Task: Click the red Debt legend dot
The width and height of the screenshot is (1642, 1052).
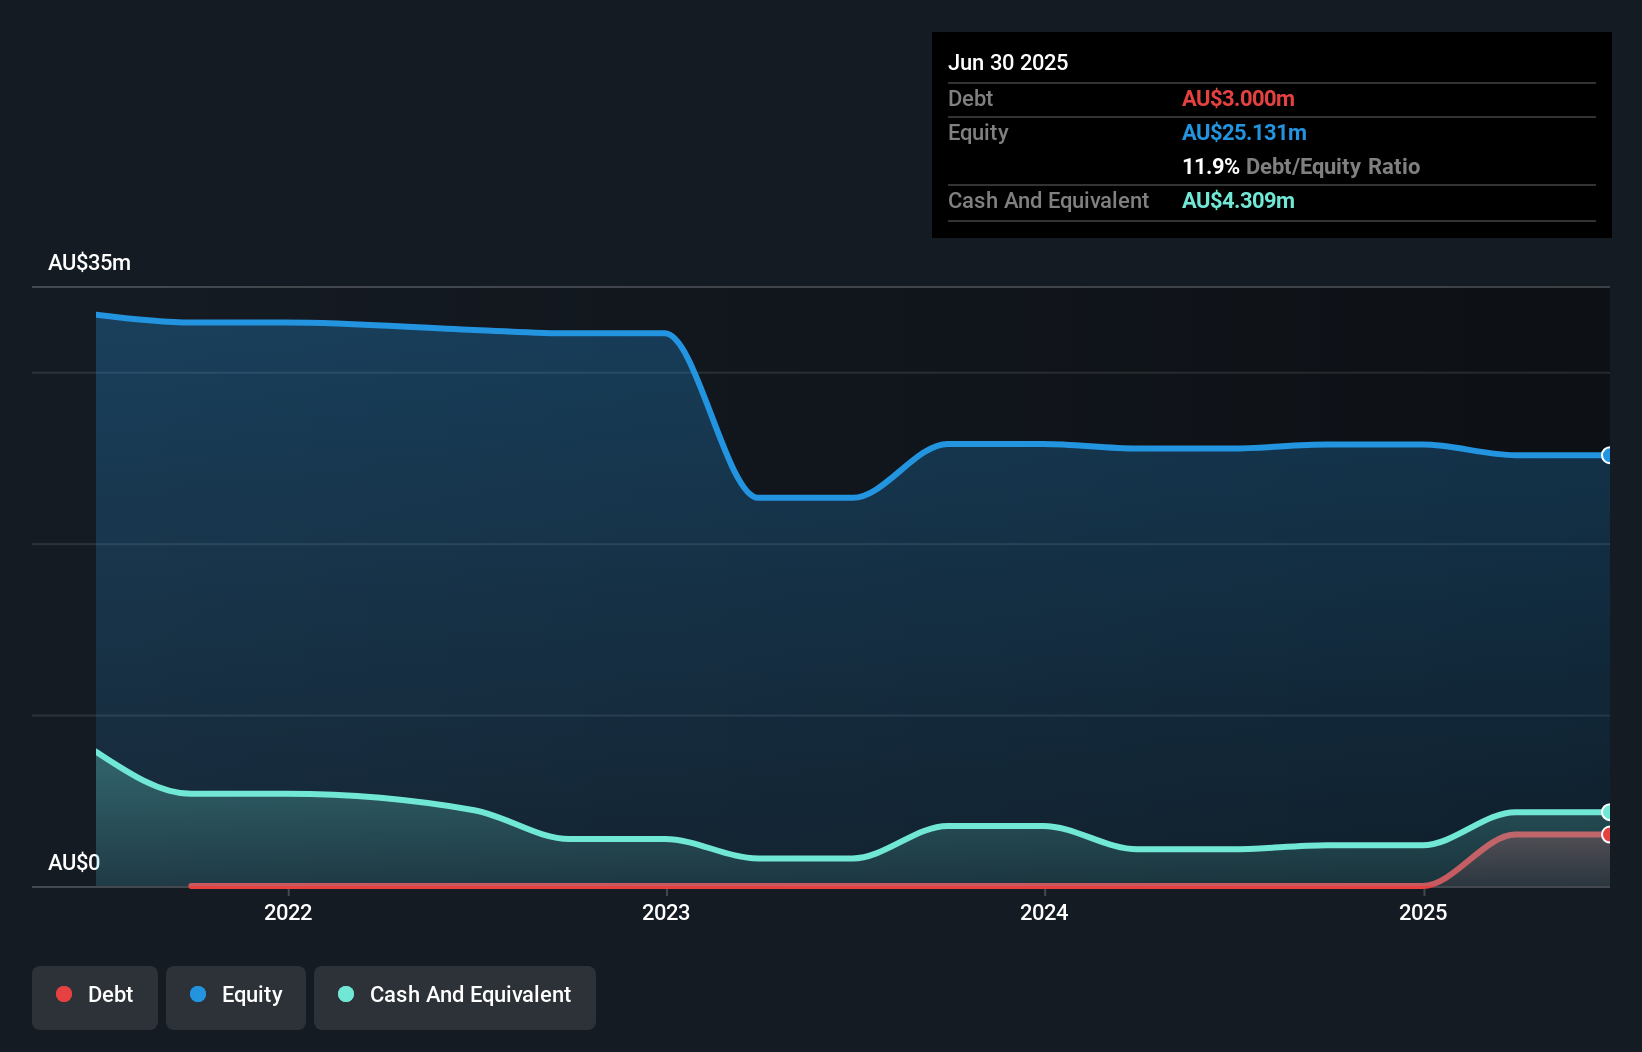Action: pyautogui.click(x=64, y=994)
